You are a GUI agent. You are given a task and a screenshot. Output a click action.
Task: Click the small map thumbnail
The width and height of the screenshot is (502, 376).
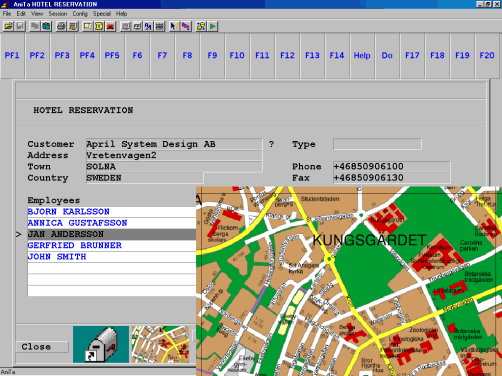point(160,344)
